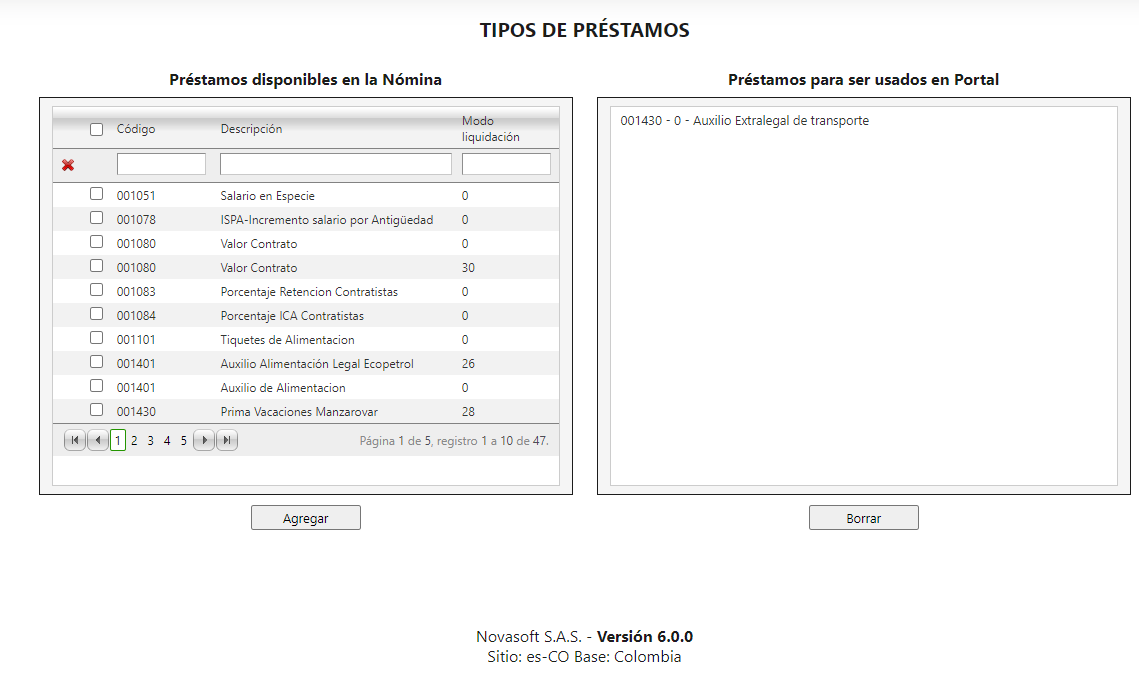This screenshot has width=1139, height=679.
Task: Click the next-page arrow in the pager
Action: [x=204, y=440]
